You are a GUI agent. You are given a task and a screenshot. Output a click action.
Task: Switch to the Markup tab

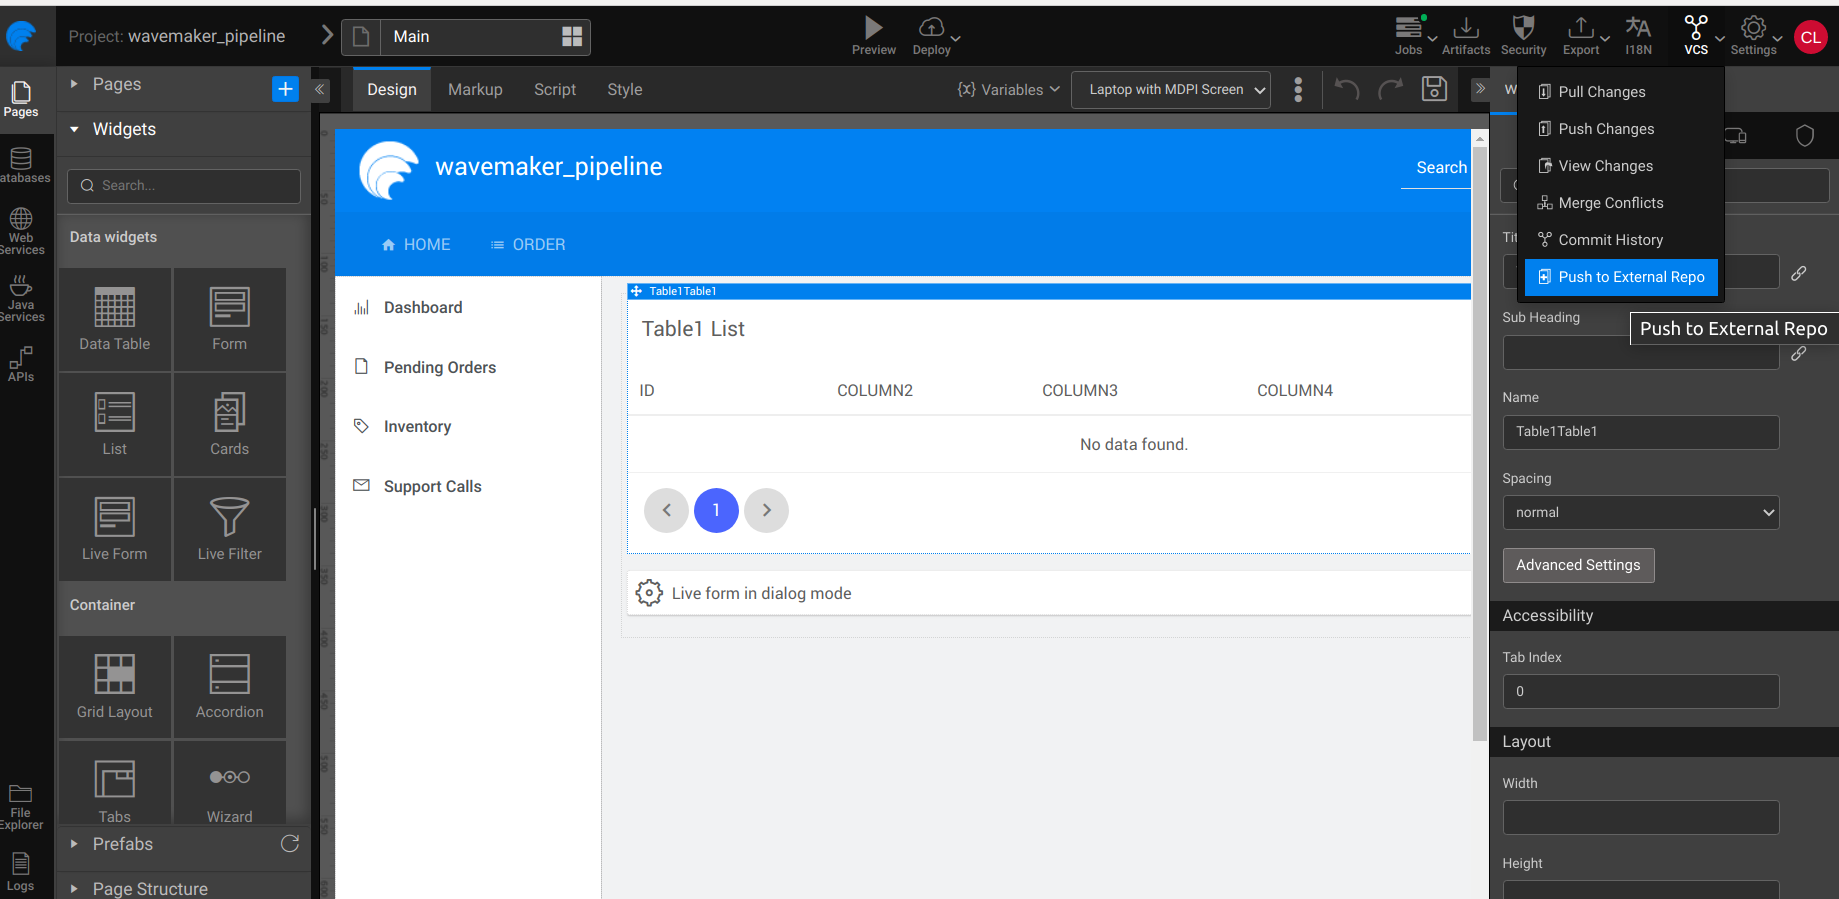[x=475, y=90]
